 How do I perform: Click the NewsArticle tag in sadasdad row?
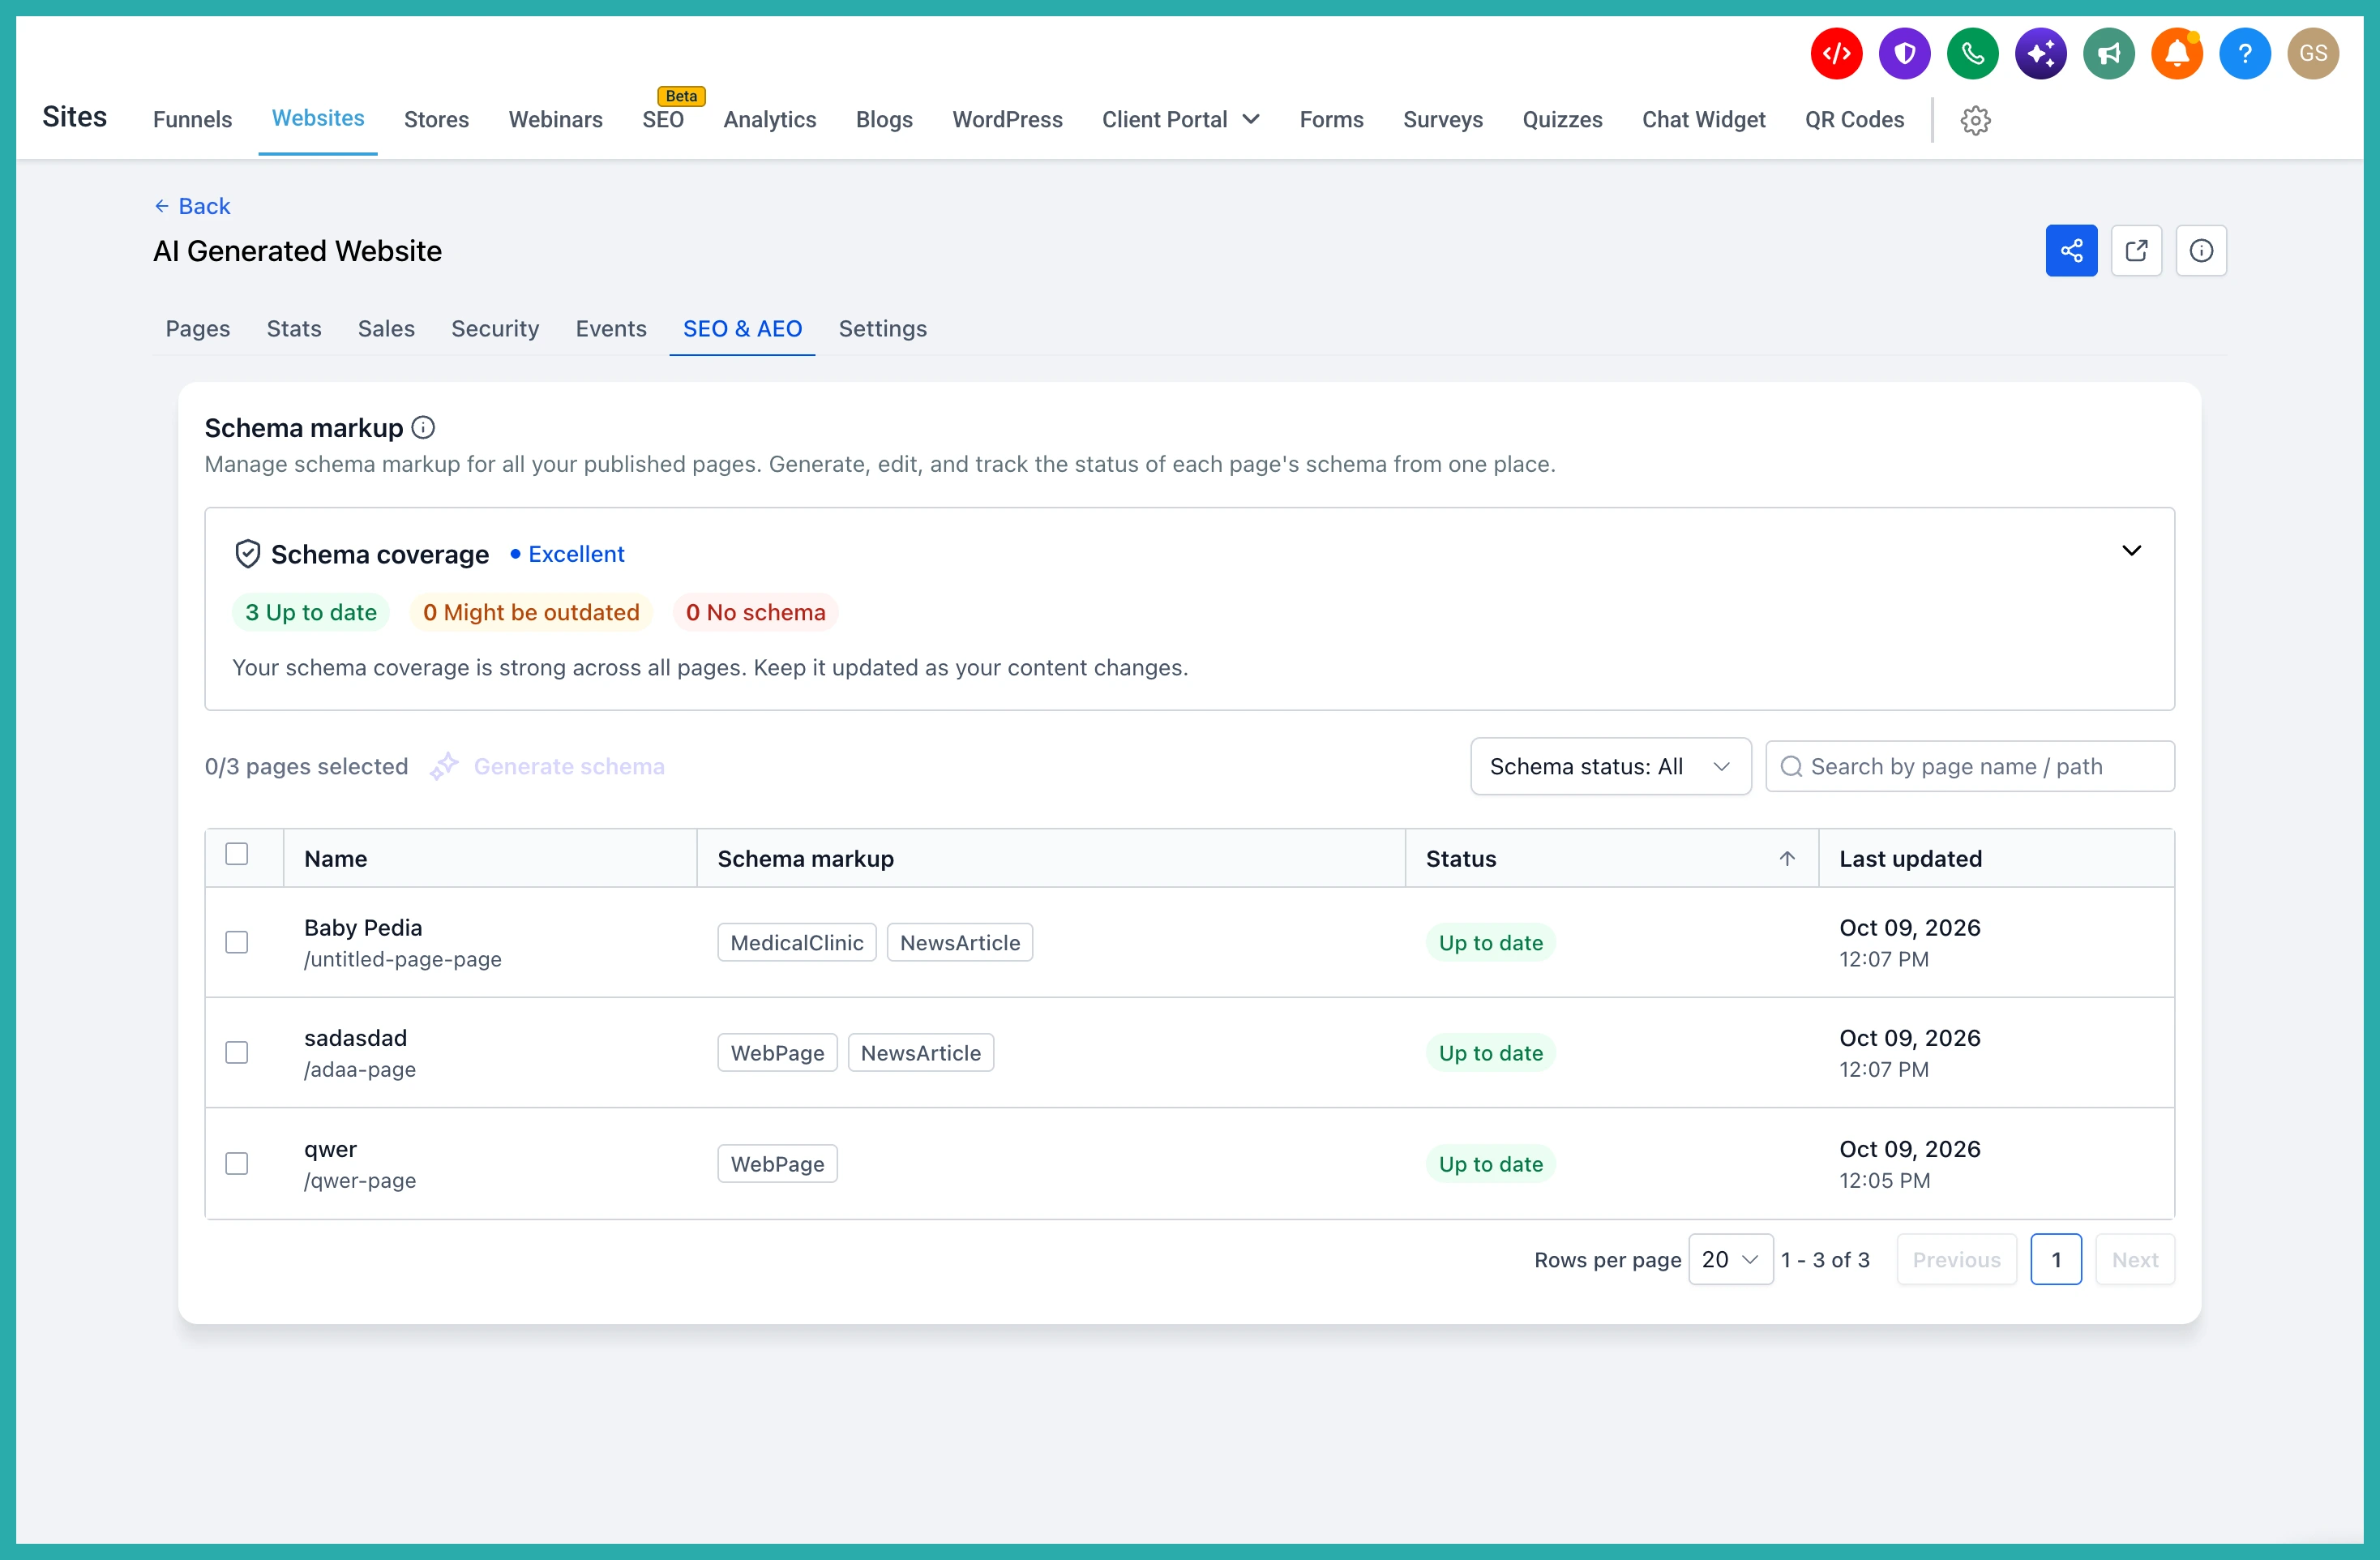[921, 1052]
